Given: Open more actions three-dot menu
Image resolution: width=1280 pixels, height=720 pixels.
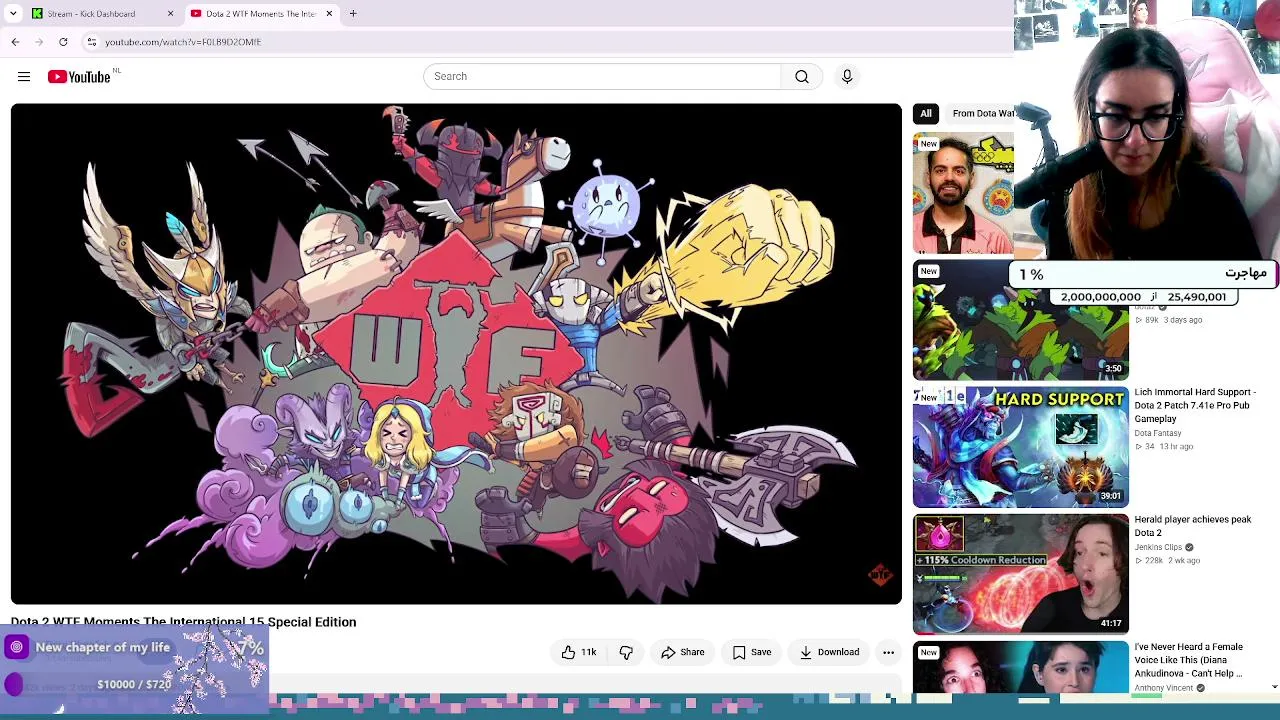Looking at the screenshot, I should (888, 652).
